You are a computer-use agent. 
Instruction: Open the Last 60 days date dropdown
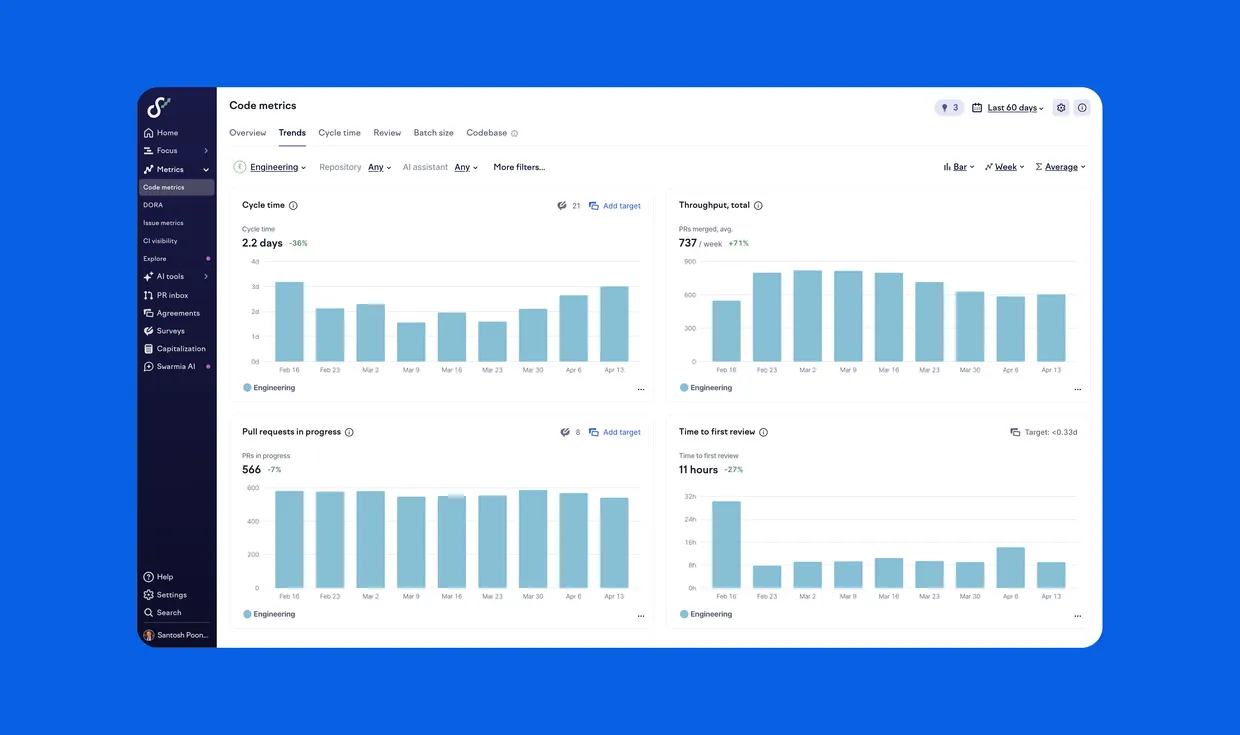1008,108
